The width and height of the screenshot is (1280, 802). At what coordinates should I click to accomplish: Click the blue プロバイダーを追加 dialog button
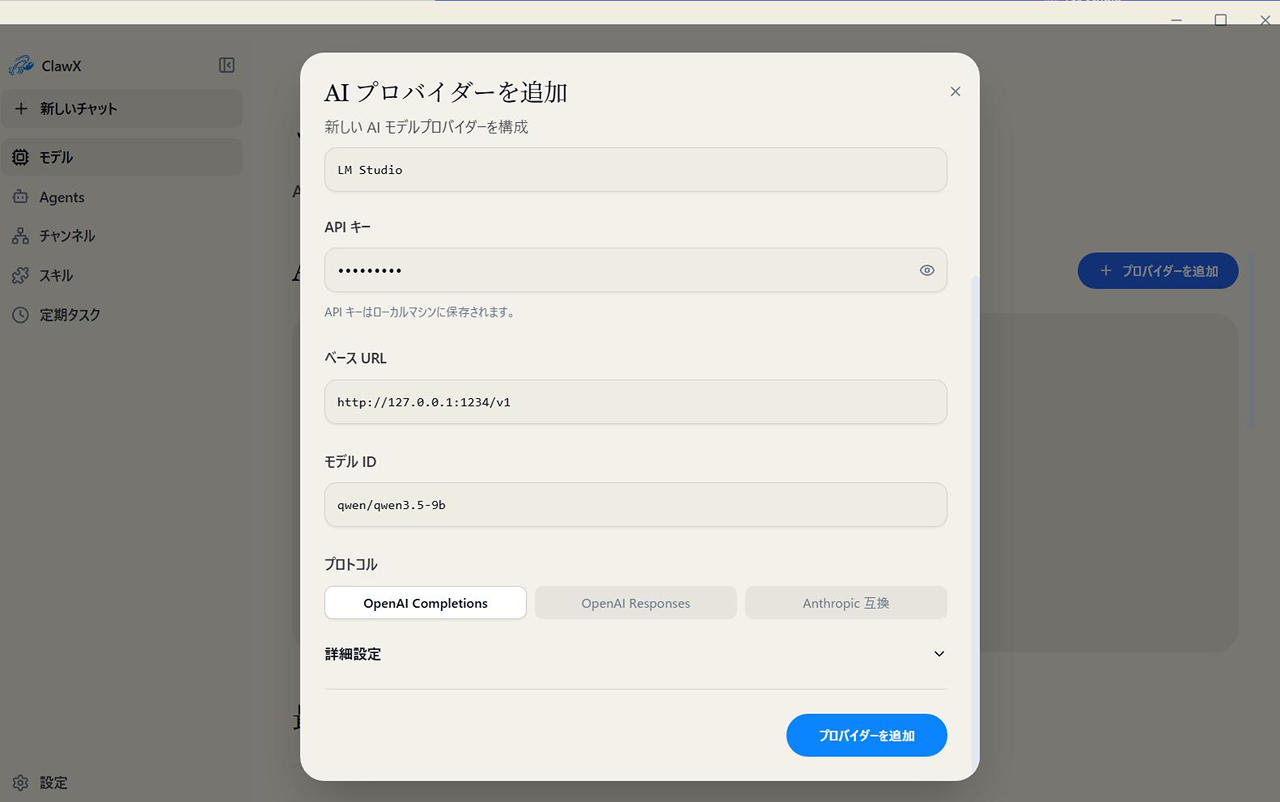(867, 735)
